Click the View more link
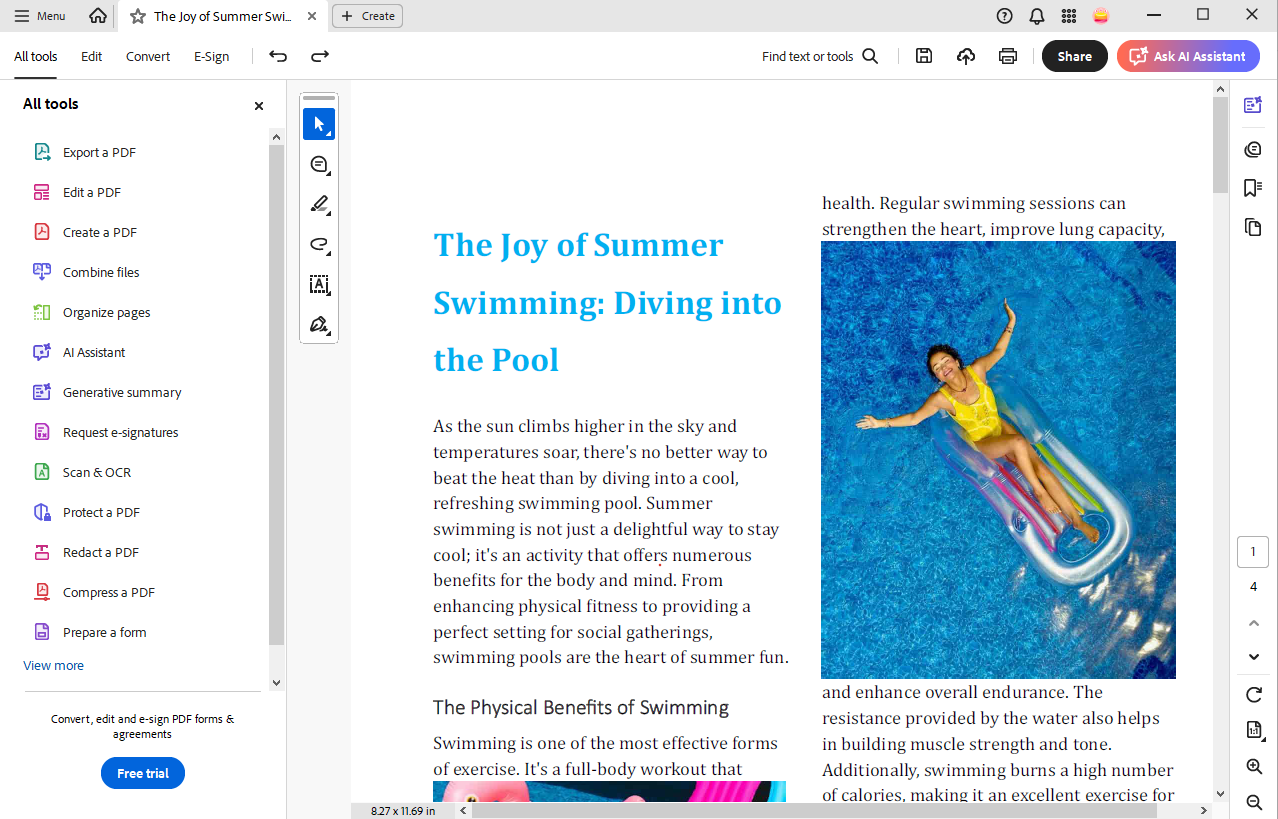The image size is (1278, 819). tap(54, 666)
